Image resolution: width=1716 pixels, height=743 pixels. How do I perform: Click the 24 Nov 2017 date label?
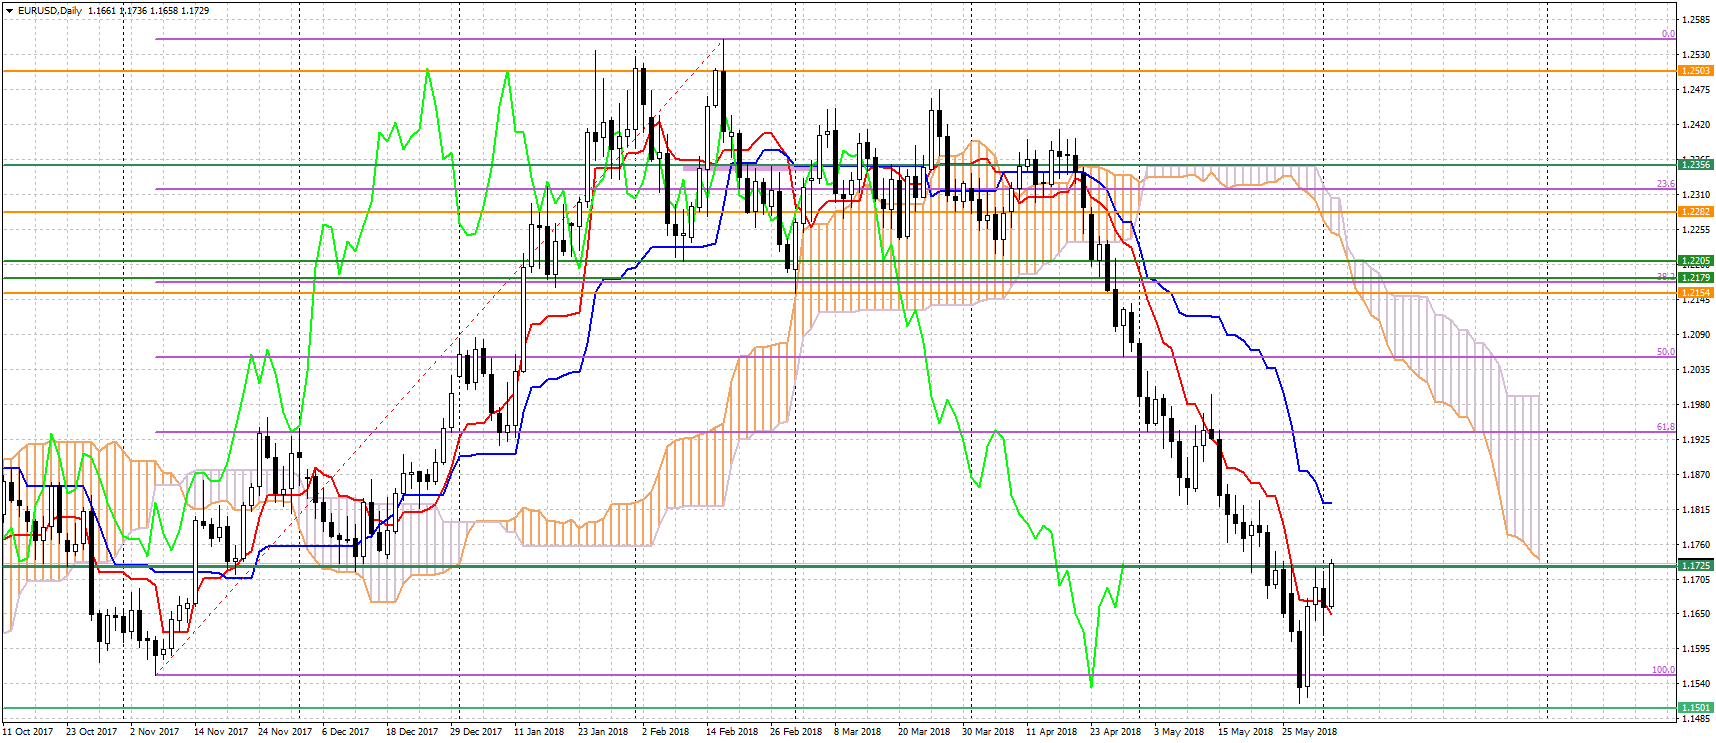click(x=285, y=732)
